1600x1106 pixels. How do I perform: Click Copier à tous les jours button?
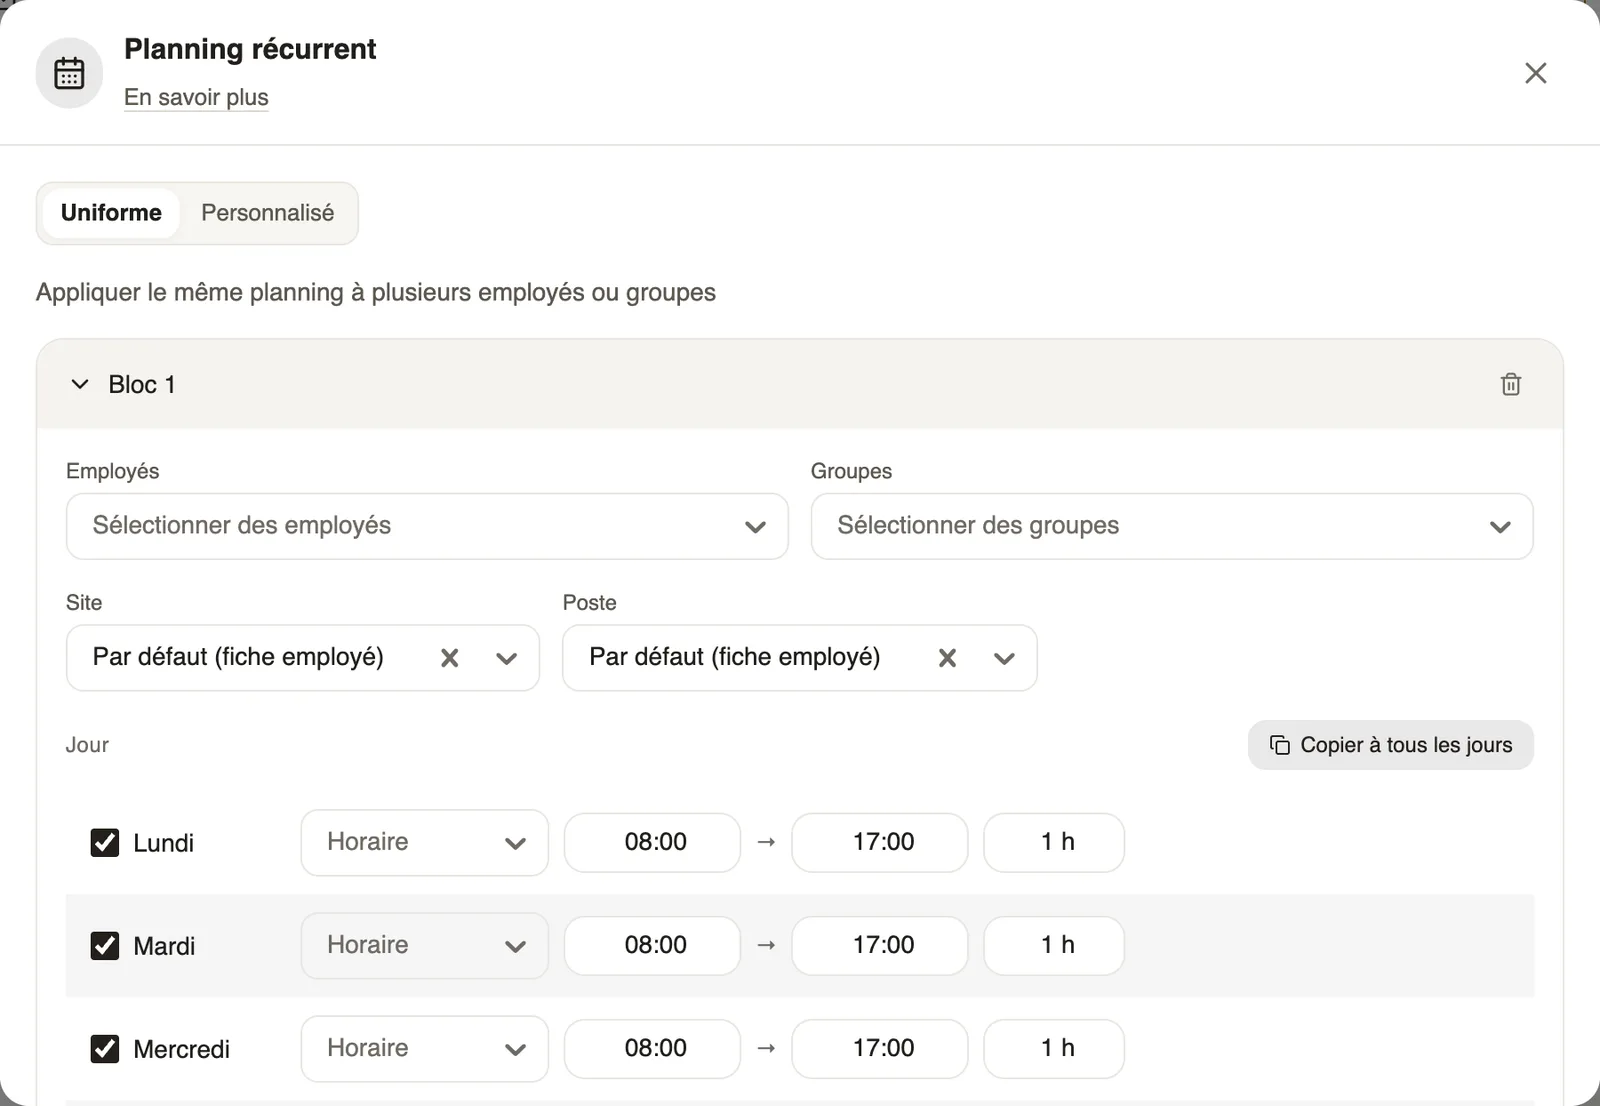[1390, 745]
